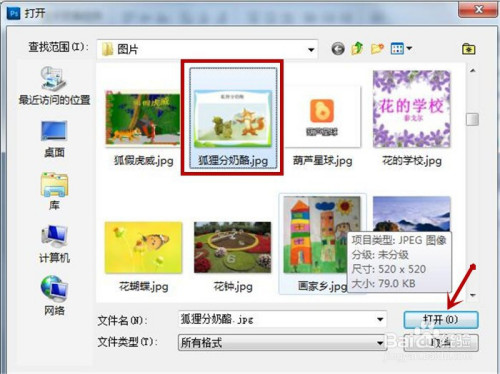Click the file name label 狐假虎威.jpg
Screen dimensions: 500x374
(x=144, y=161)
